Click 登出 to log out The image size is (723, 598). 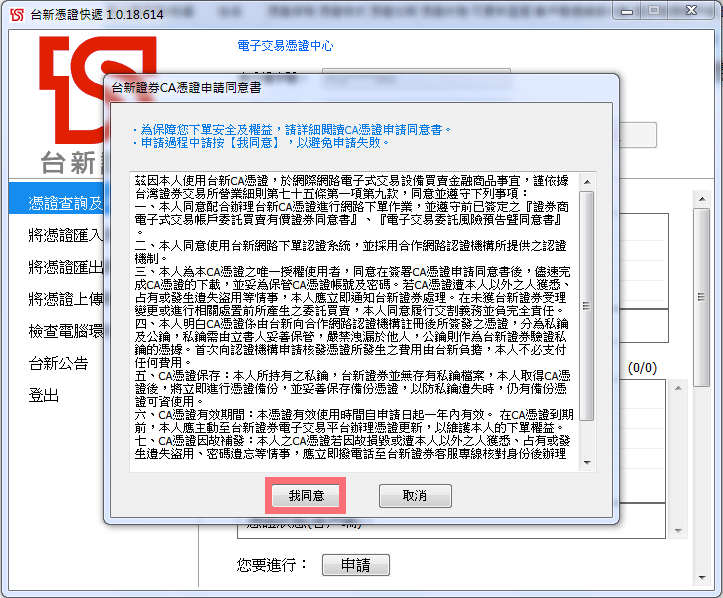tap(43, 395)
